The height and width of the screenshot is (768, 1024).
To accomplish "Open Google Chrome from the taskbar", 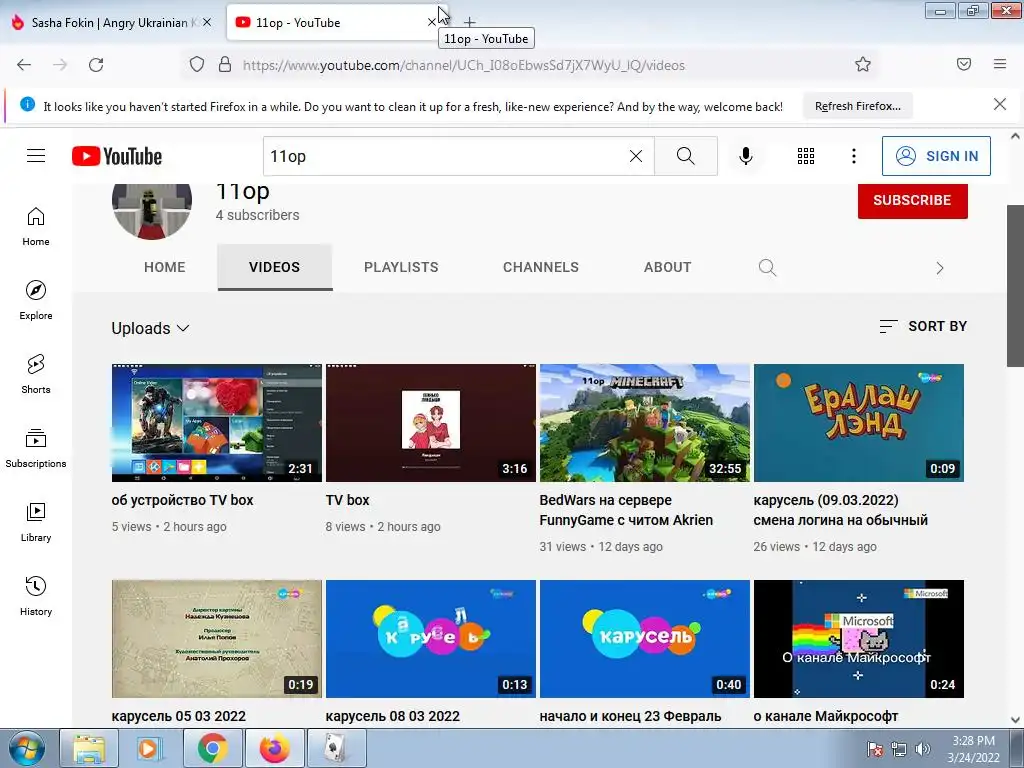I will pyautogui.click(x=213, y=748).
